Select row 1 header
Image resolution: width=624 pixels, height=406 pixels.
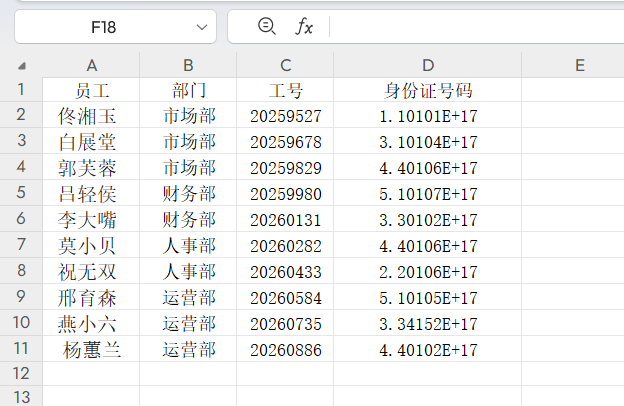(x=21, y=90)
